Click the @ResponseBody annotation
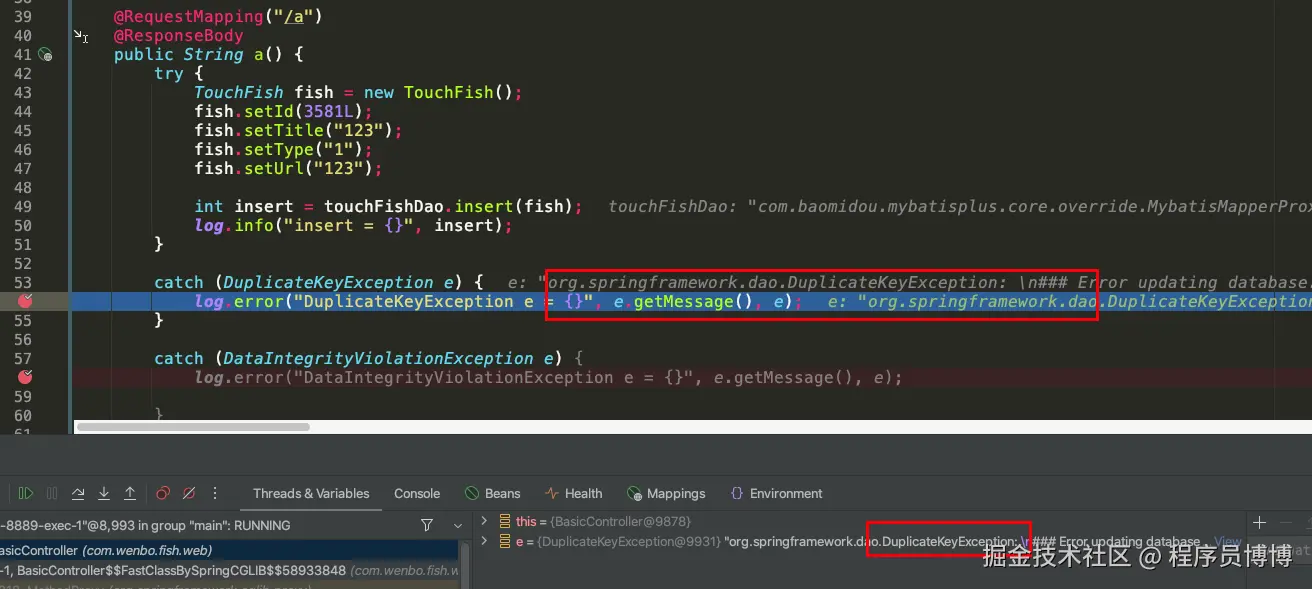The image size is (1312, 589). 178,35
